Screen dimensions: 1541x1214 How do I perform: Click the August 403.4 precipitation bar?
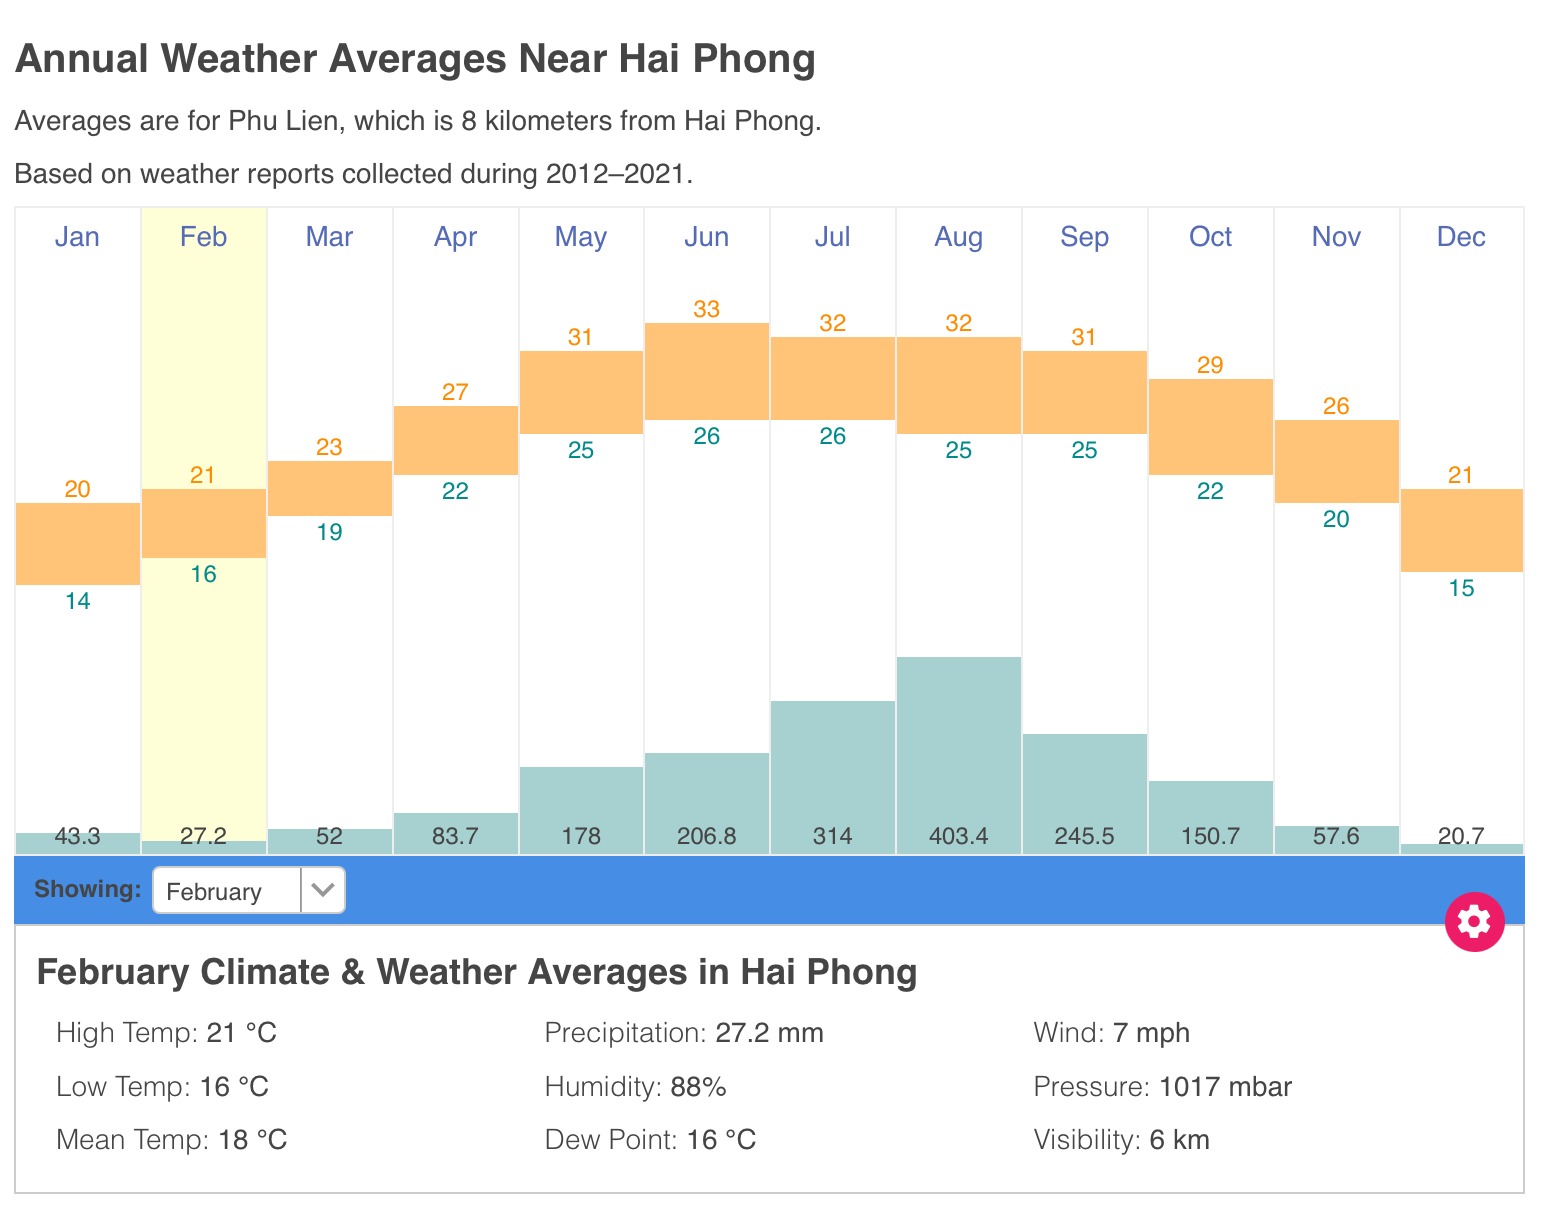[x=958, y=750]
